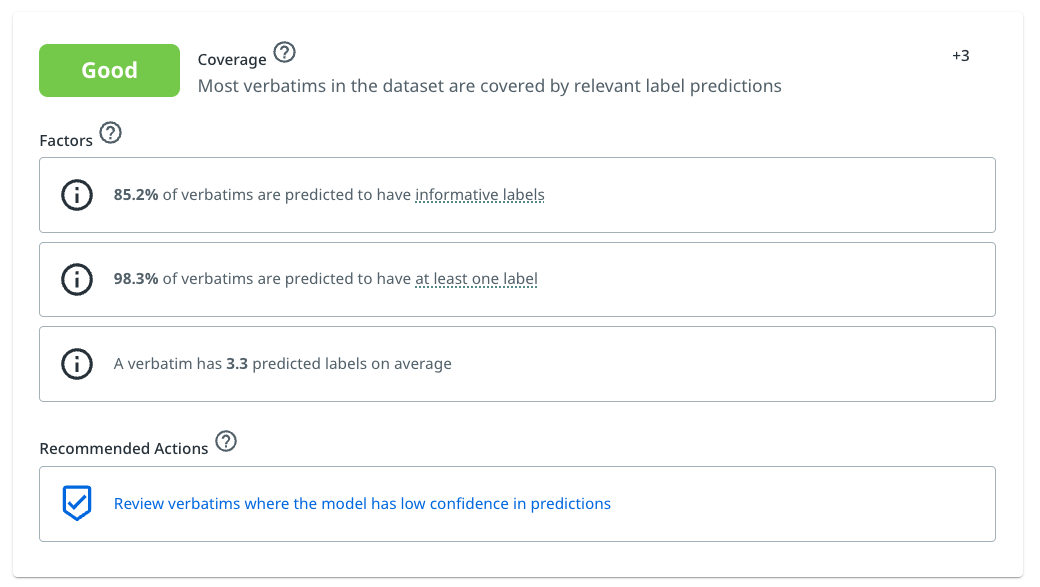This screenshot has width=1040, height=587.
Task: Click help icon next to Recommended Actions
Action: tap(226, 441)
